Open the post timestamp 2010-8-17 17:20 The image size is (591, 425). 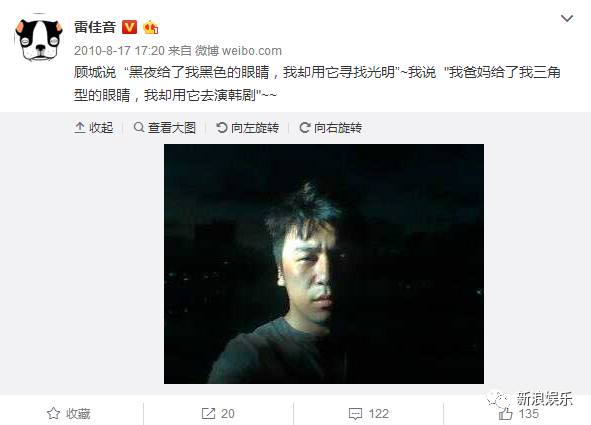(119, 51)
